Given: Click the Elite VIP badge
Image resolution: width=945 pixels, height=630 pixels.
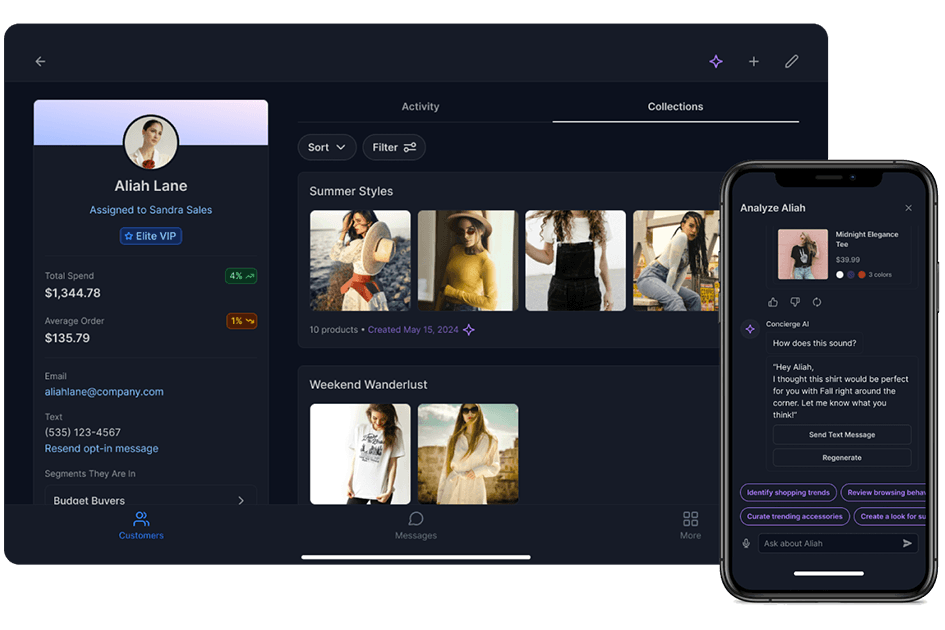Looking at the screenshot, I should 151,236.
